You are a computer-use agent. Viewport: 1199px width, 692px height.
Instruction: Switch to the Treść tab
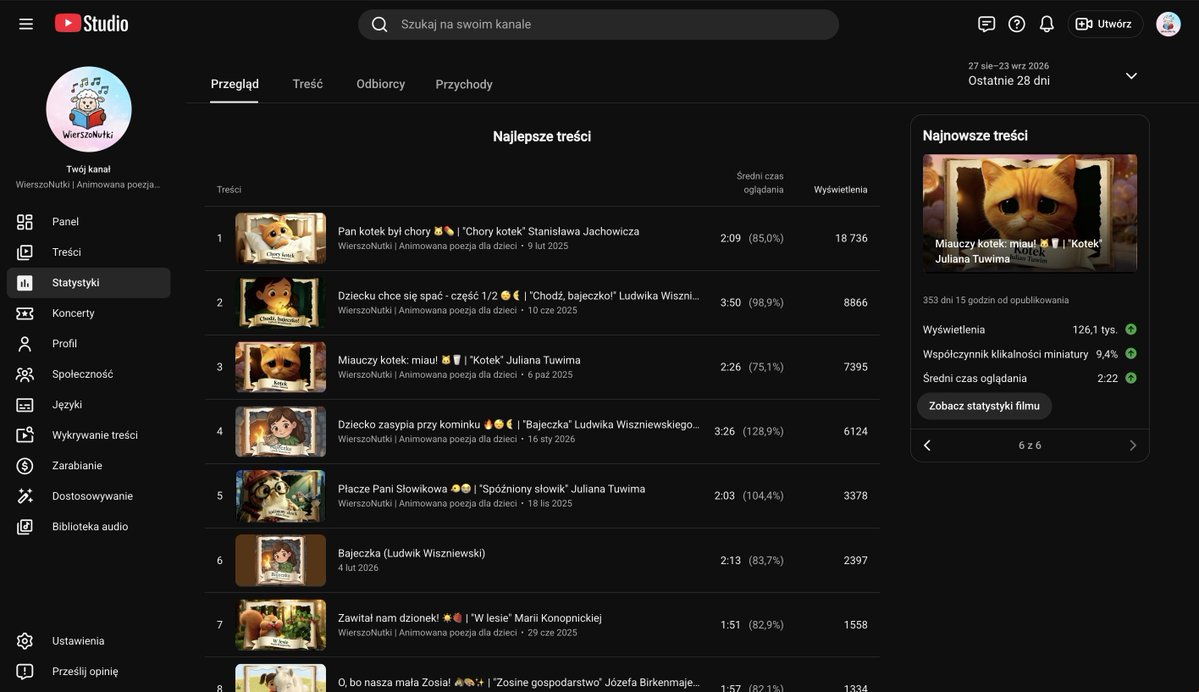point(307,84)
